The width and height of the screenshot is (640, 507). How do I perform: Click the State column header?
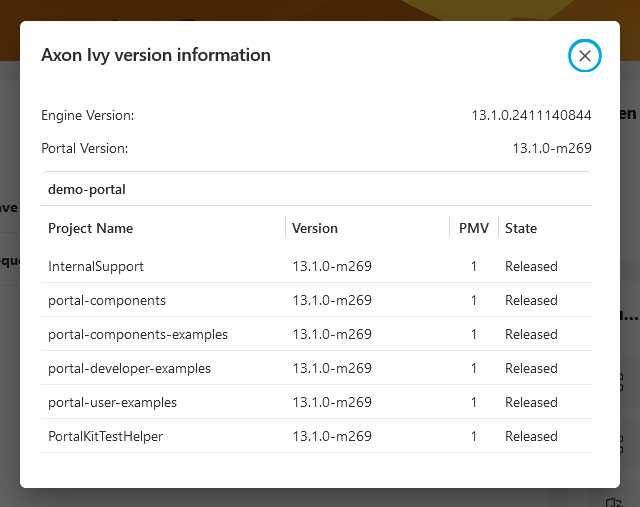pyautogui.click(x=521, y=228)
